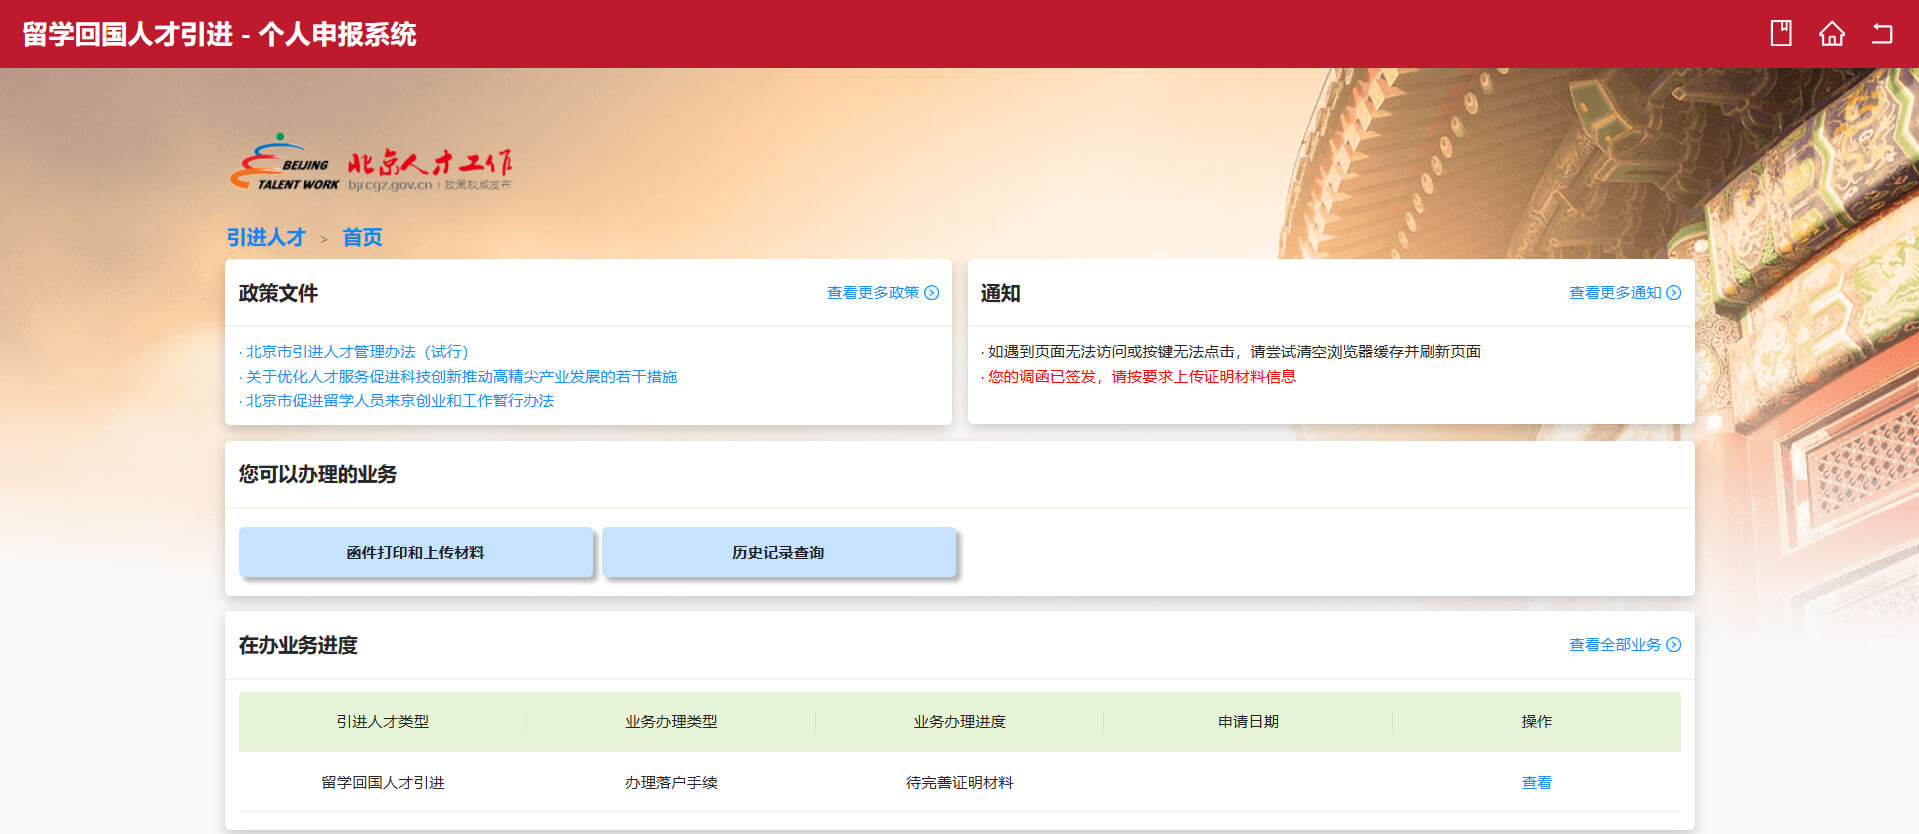The image size is (1919, 834).
Task: Click 查看更多政策 text link
Action: [872, 293]
